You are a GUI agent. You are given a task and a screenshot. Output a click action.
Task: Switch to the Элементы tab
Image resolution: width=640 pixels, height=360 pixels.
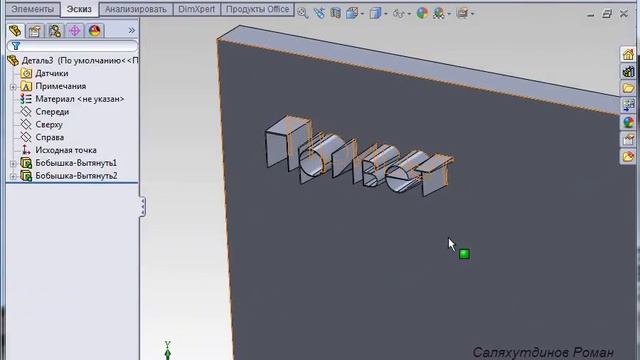[33, 9]
